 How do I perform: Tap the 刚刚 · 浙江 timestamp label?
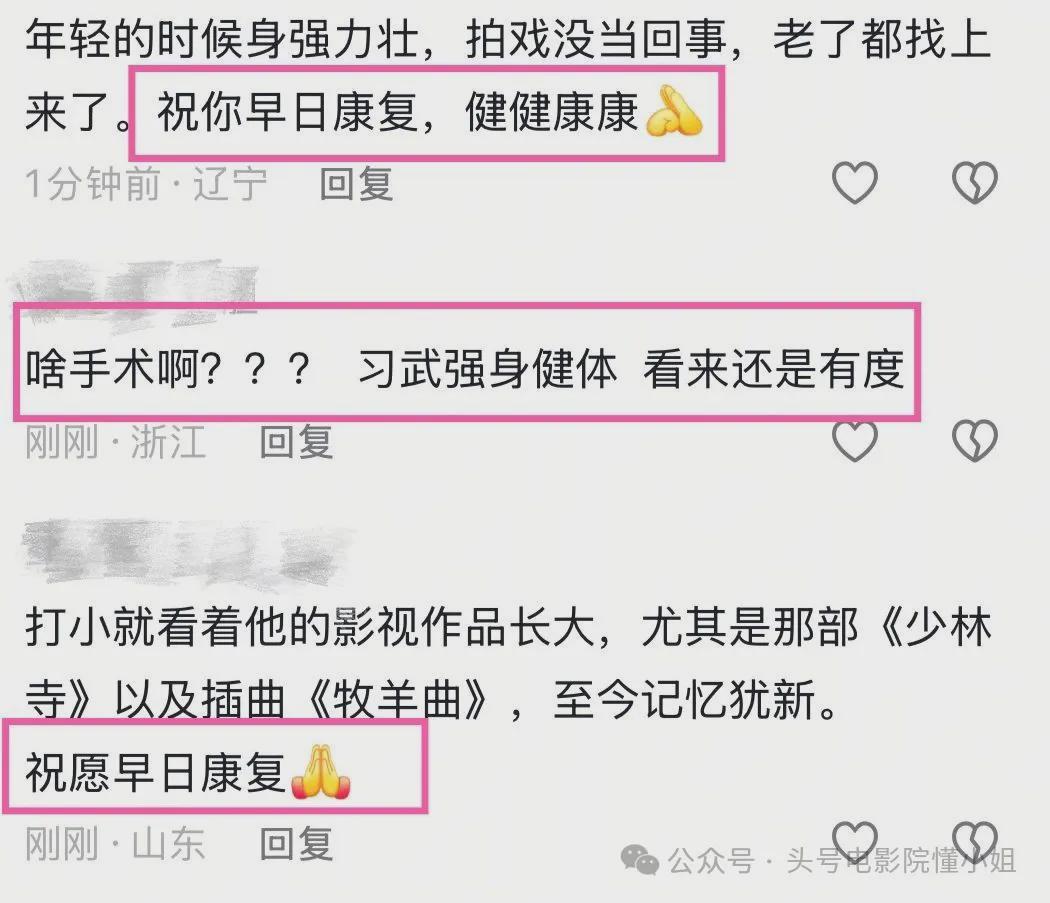point(115,442)
